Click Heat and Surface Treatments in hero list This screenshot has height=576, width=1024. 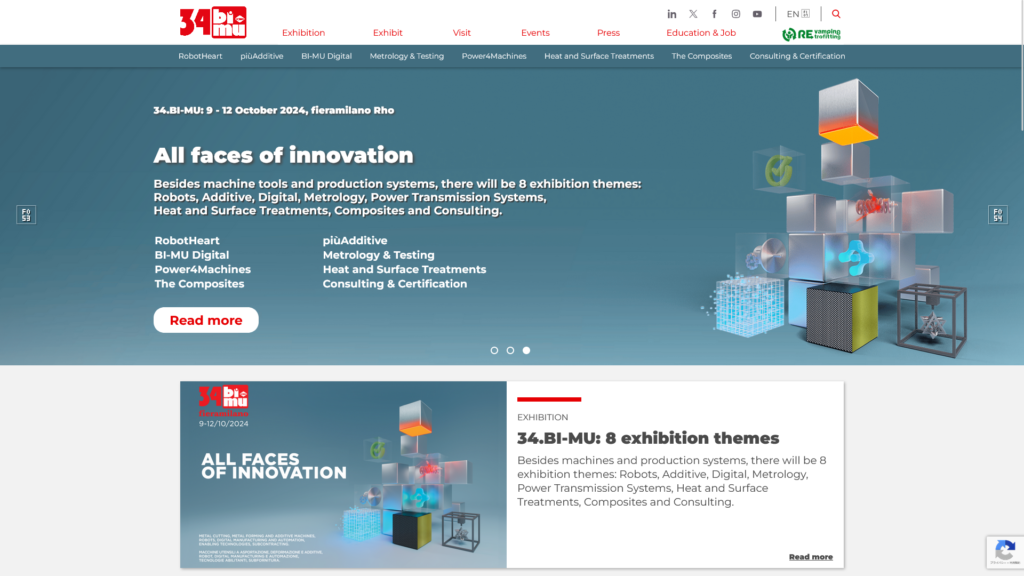[x=404, y=269]
